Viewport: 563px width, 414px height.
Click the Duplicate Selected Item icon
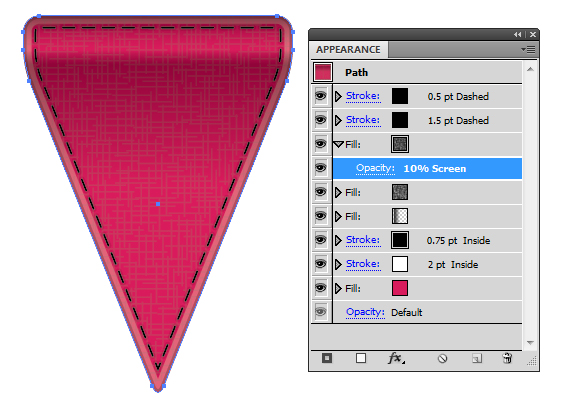click(x=477, y=358)
